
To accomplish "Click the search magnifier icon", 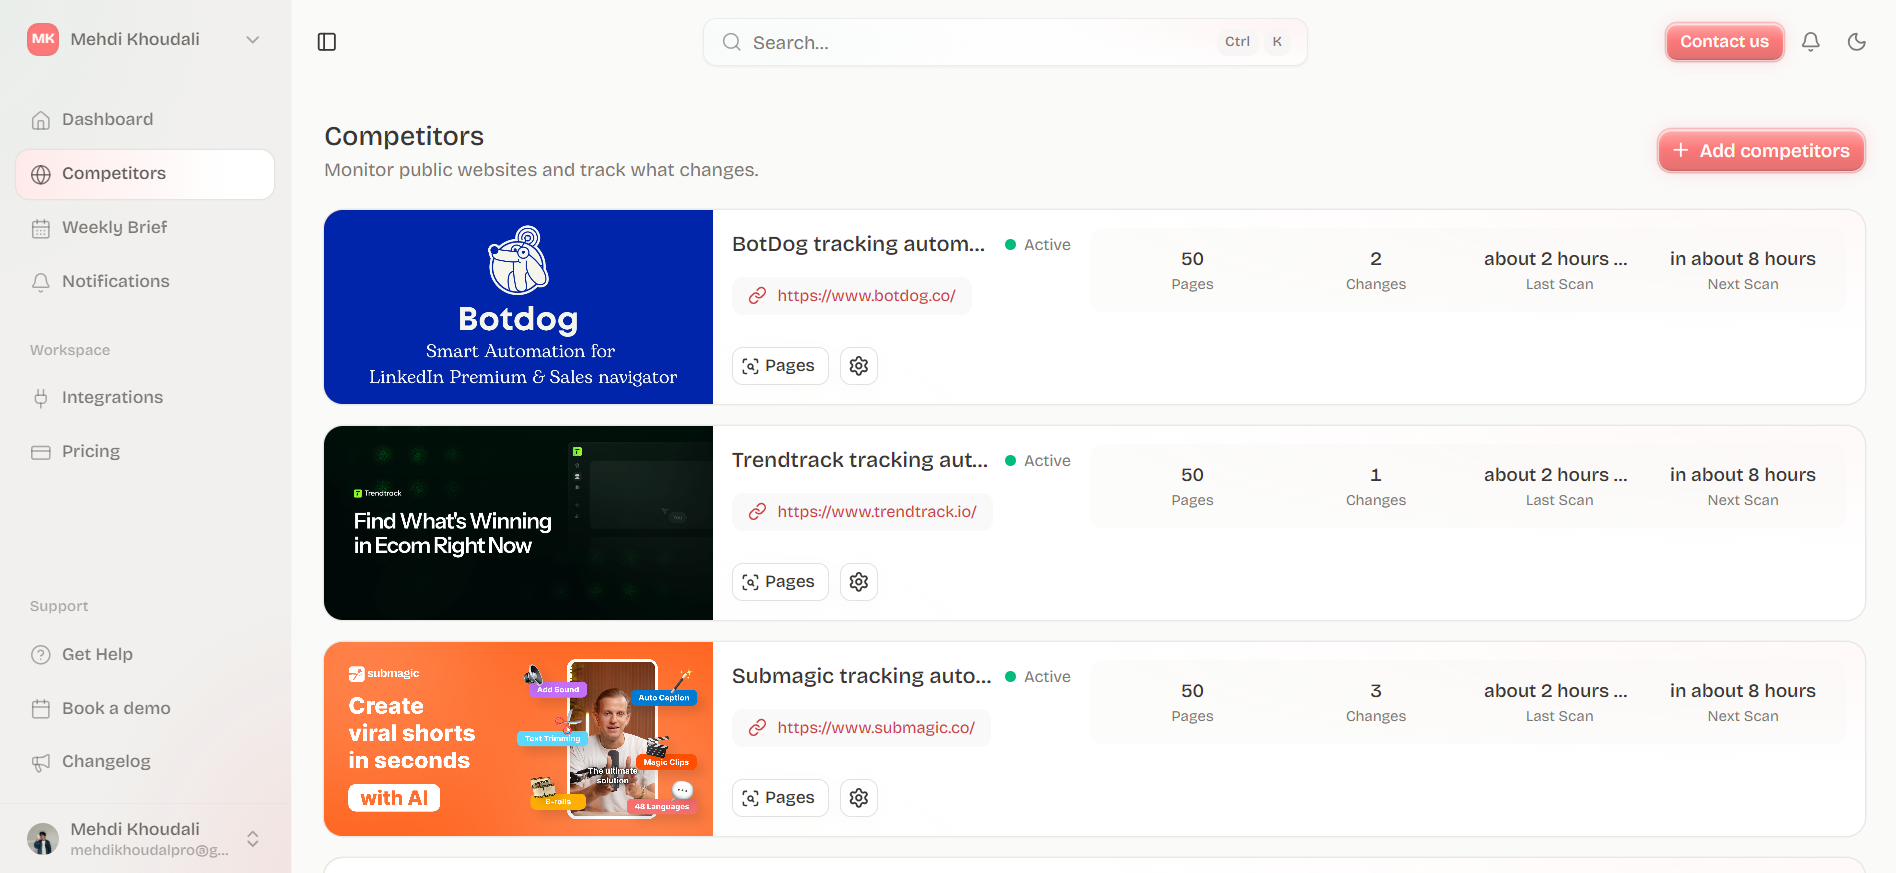I will click(732, 42).
